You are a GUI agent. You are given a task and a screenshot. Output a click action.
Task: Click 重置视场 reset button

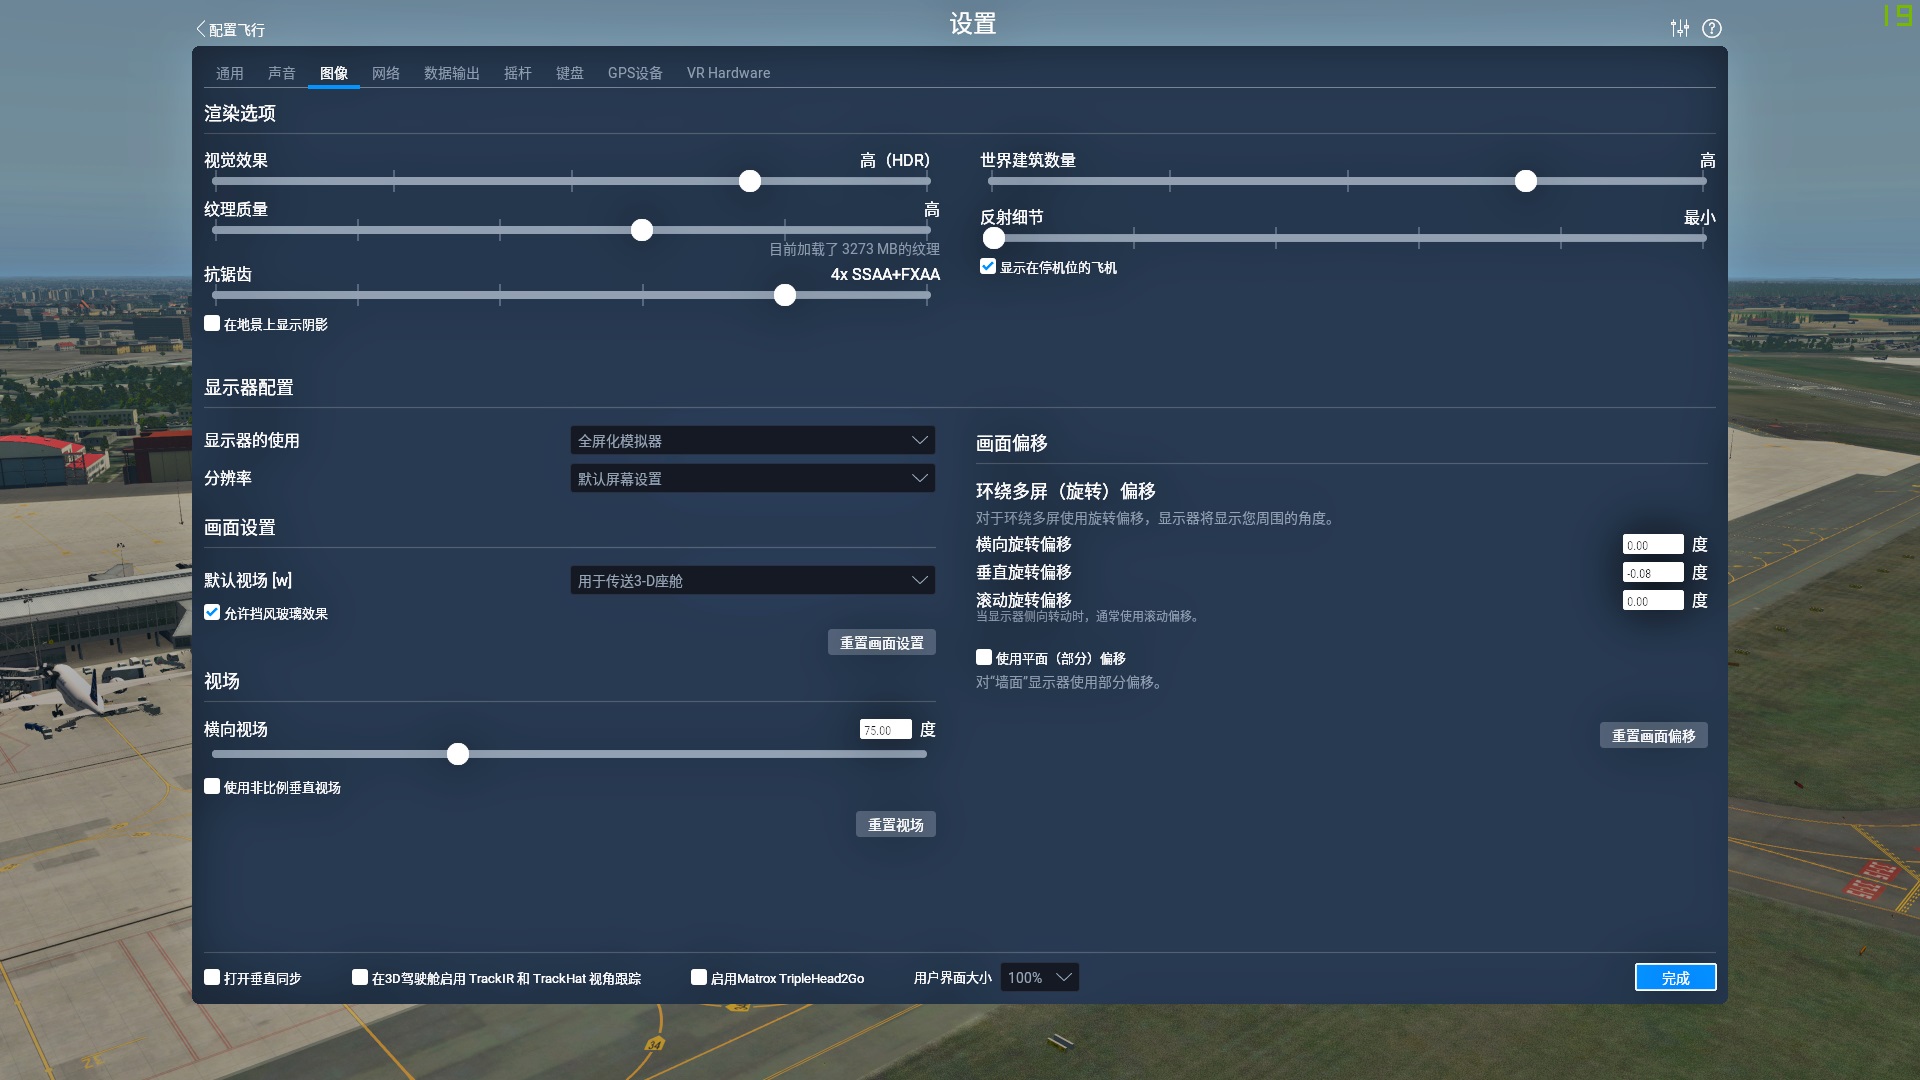(895, 823)
